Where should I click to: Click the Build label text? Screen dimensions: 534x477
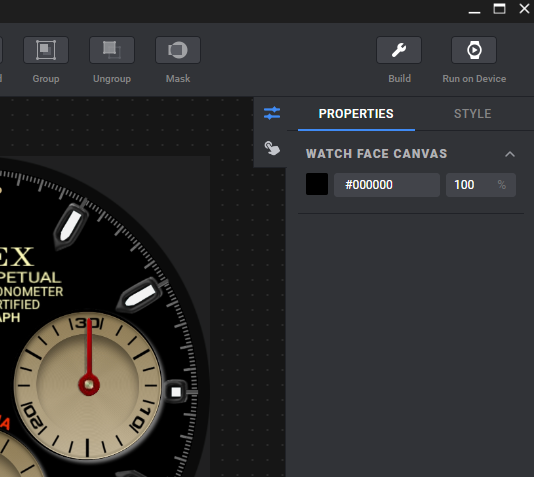[x=399, y=79]
